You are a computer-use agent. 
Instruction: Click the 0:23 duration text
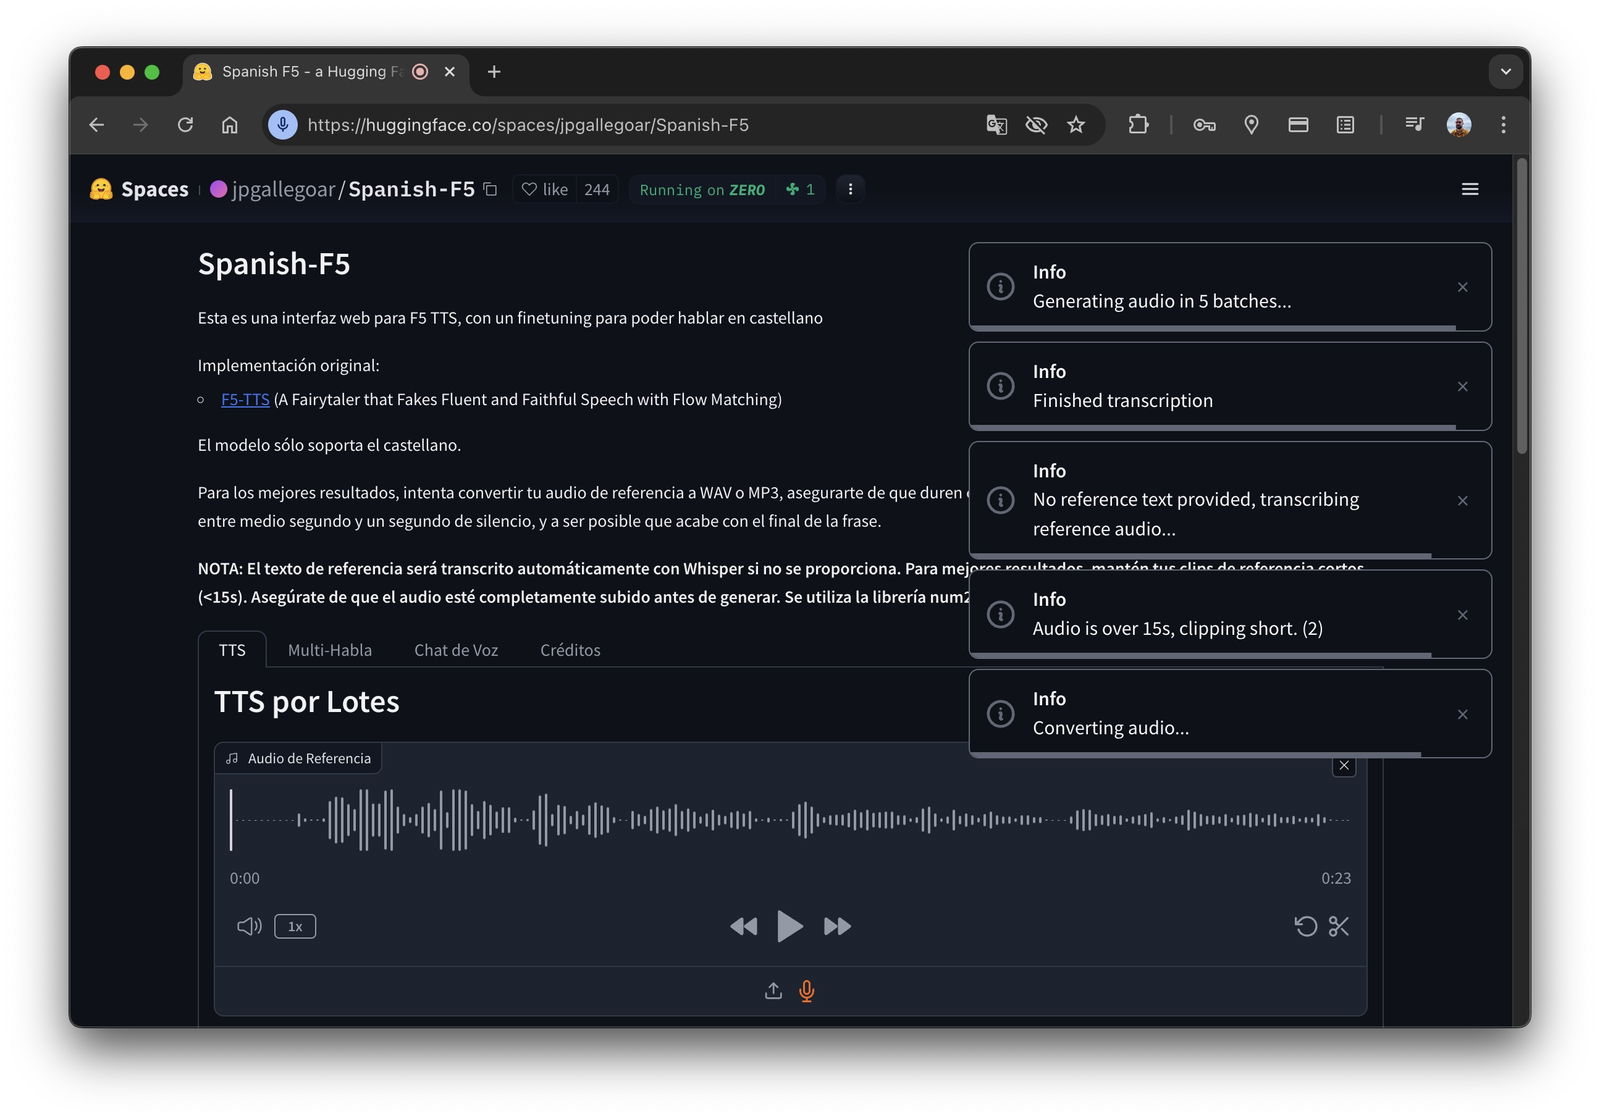click(1336, 878)
